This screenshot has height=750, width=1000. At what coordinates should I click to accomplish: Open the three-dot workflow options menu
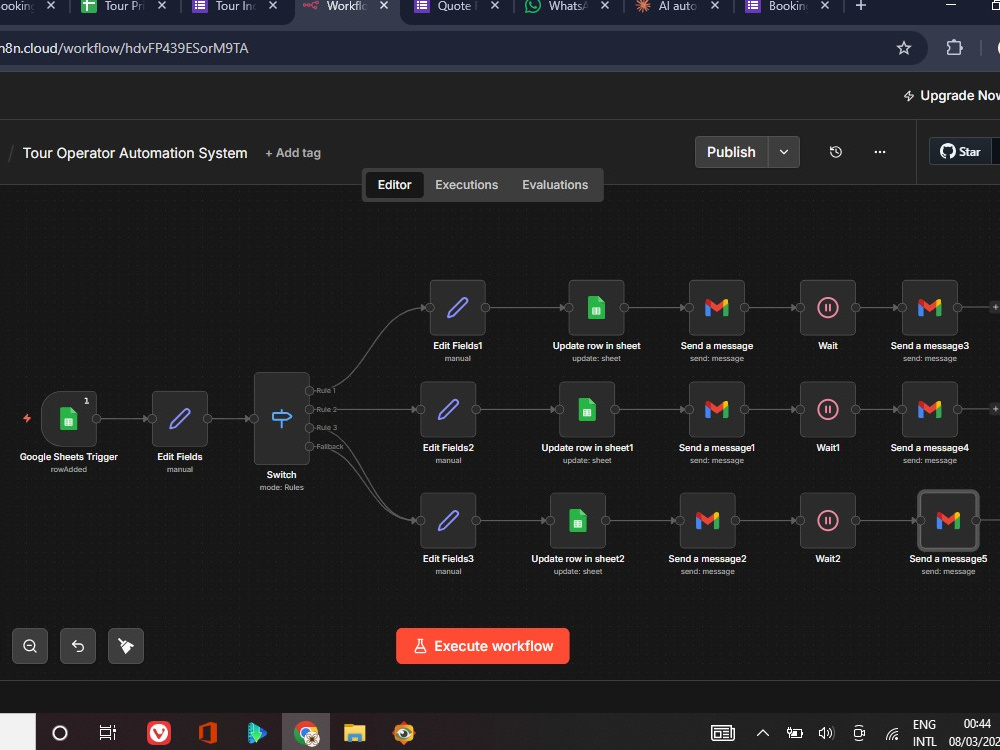880,152
